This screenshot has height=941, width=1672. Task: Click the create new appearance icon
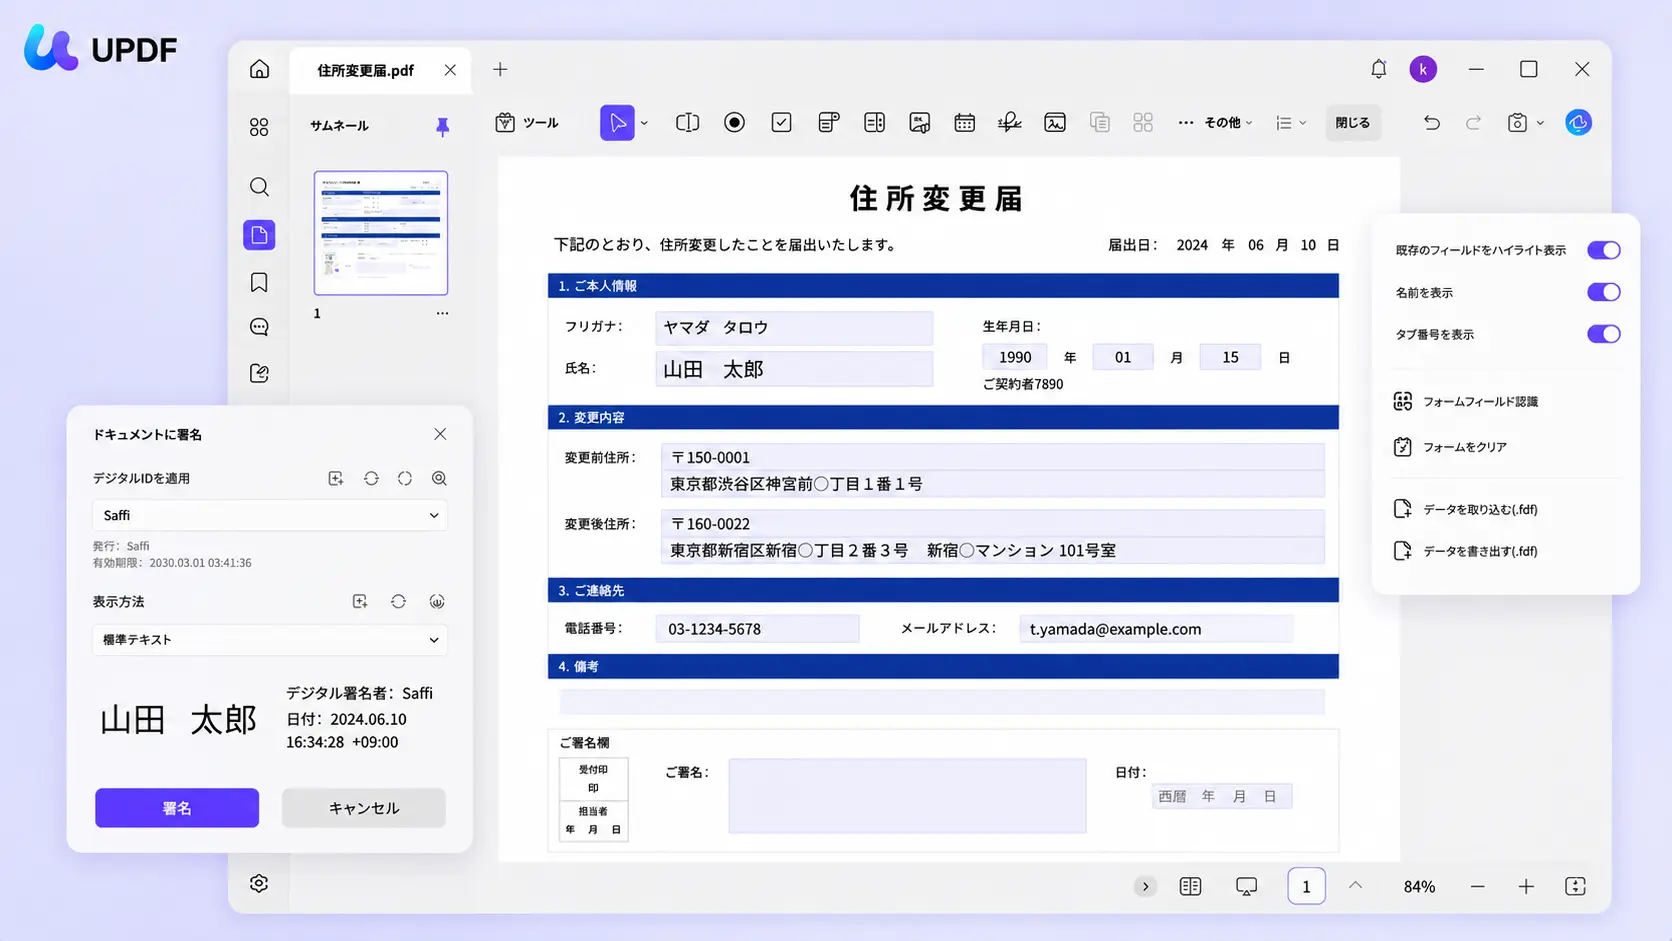[360, 601]
